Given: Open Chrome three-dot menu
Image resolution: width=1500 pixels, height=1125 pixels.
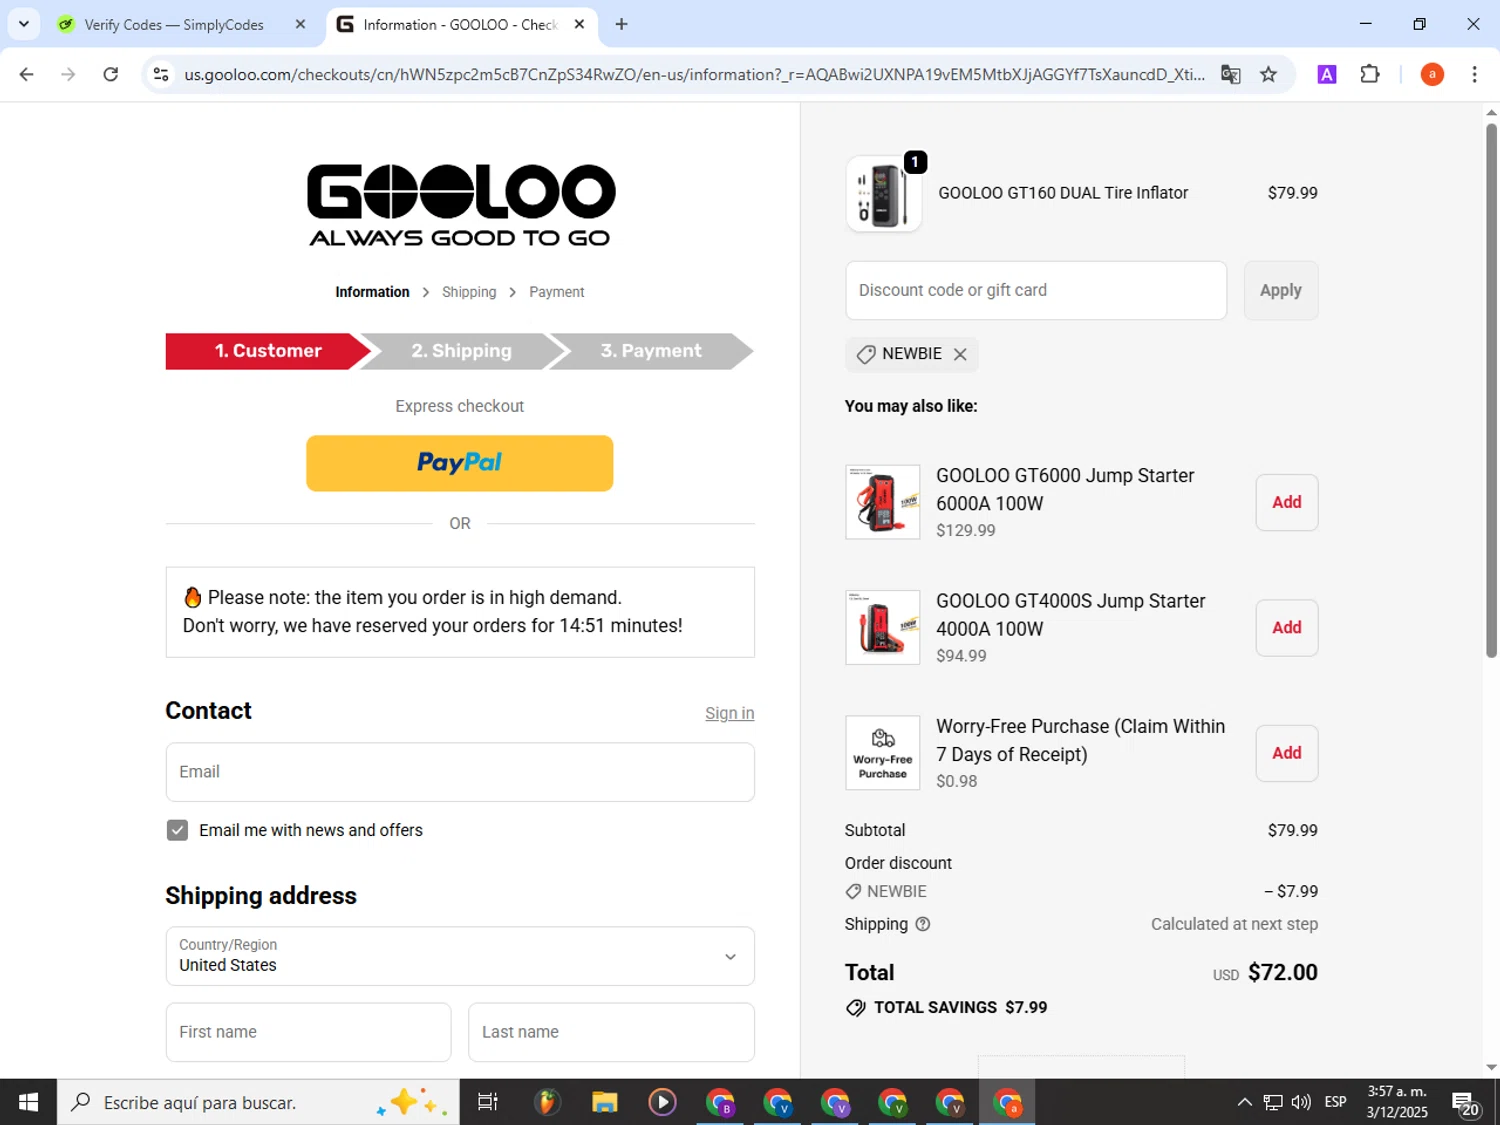Looking at the screenshot, I should [1474, 74].
